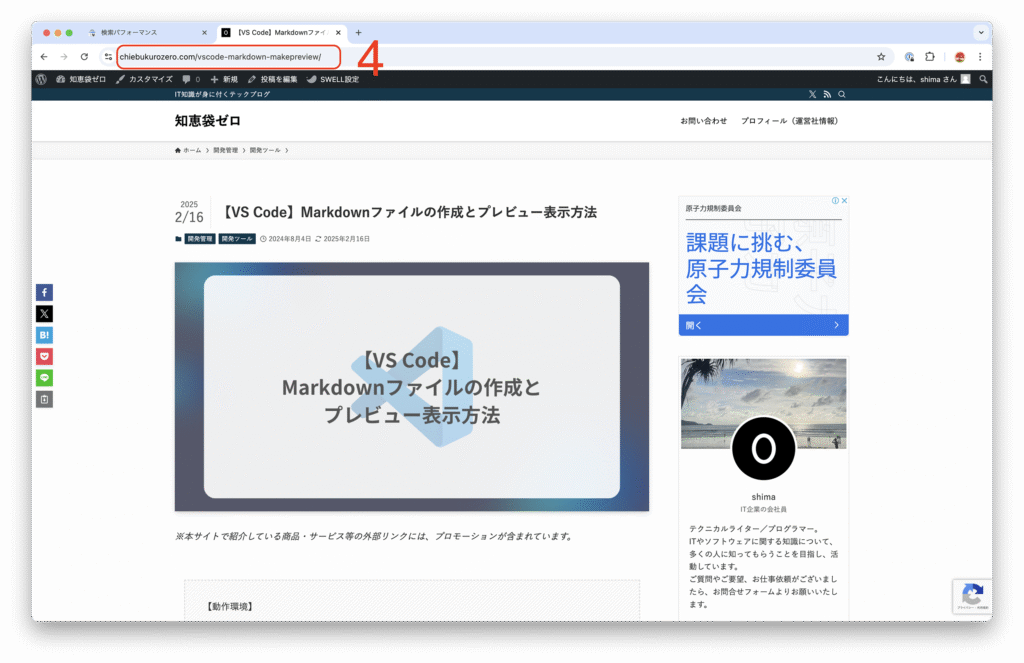The width and height of the screenshot is (1024, 663).
Task: Click the article title 【VS Code】Markdownファイルの作成とプレビュー表示方法
Action: [408, 212]
